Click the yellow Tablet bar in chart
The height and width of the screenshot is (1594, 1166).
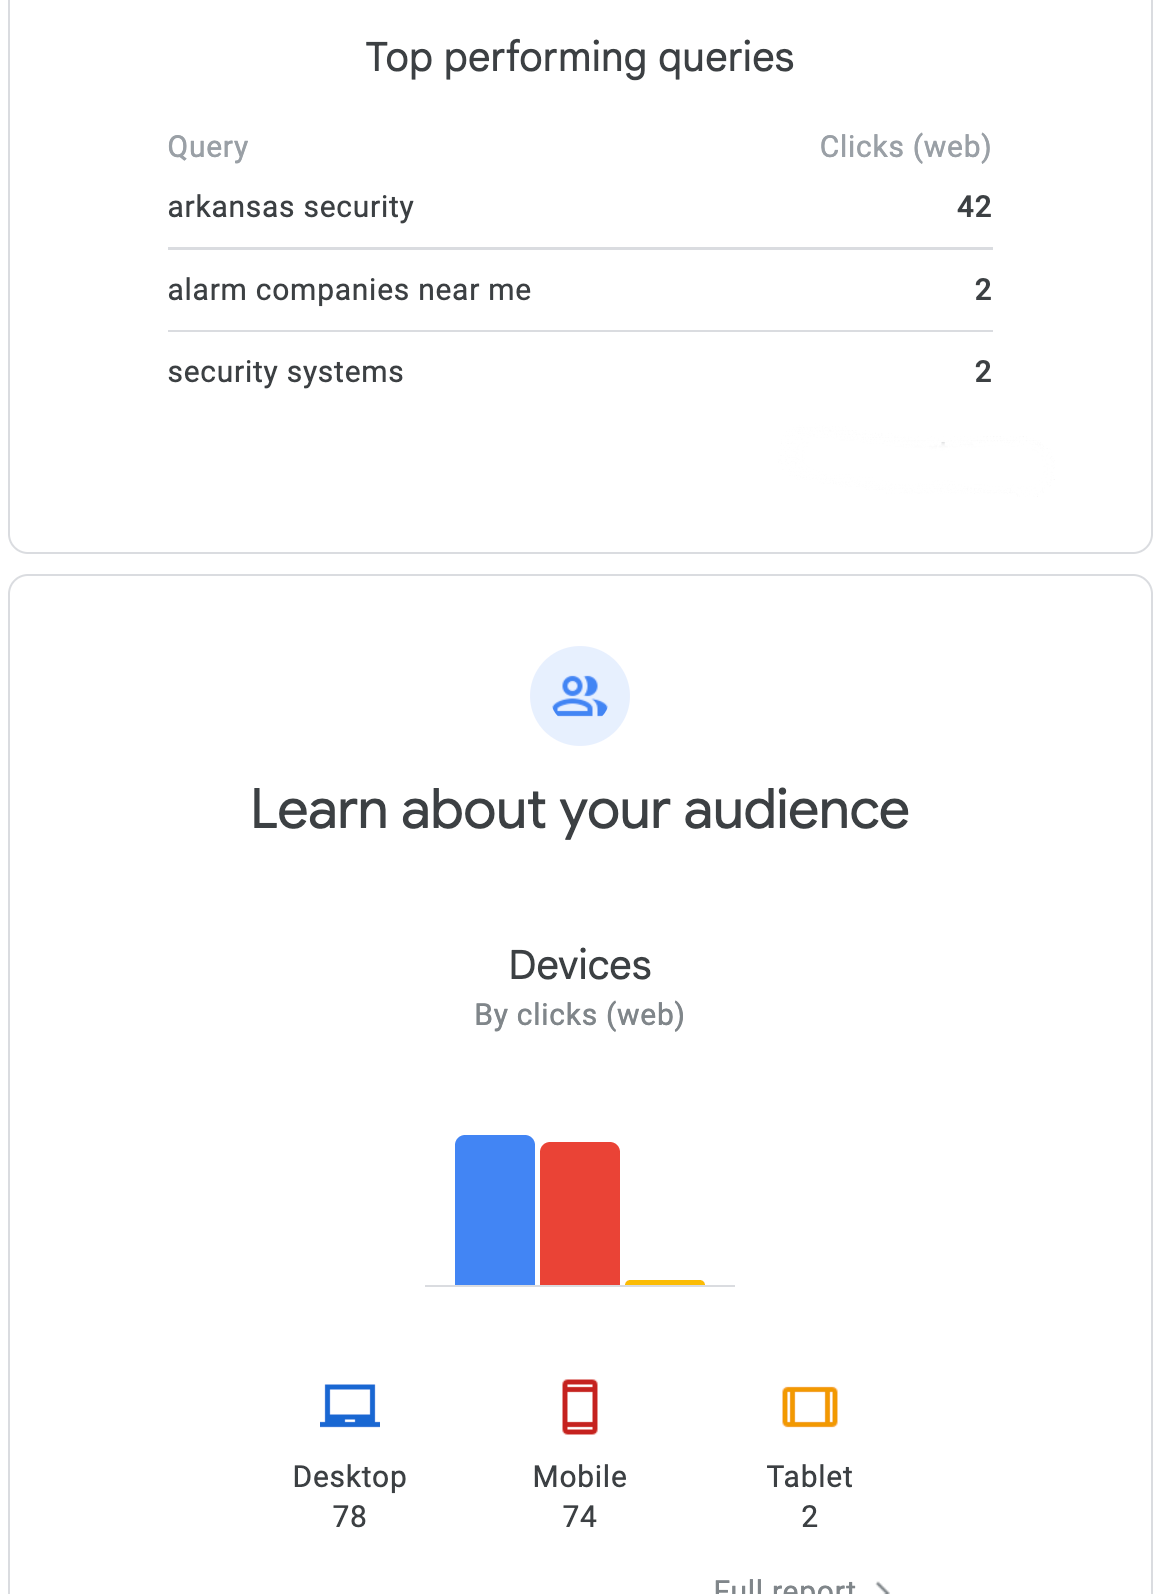pos(665,1282)
